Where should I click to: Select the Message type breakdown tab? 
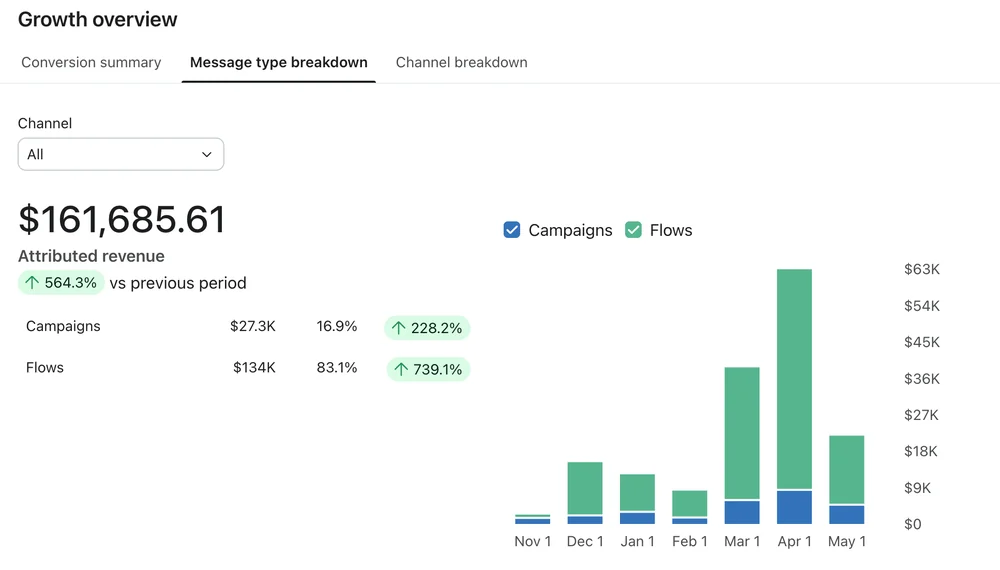point(279,62)
